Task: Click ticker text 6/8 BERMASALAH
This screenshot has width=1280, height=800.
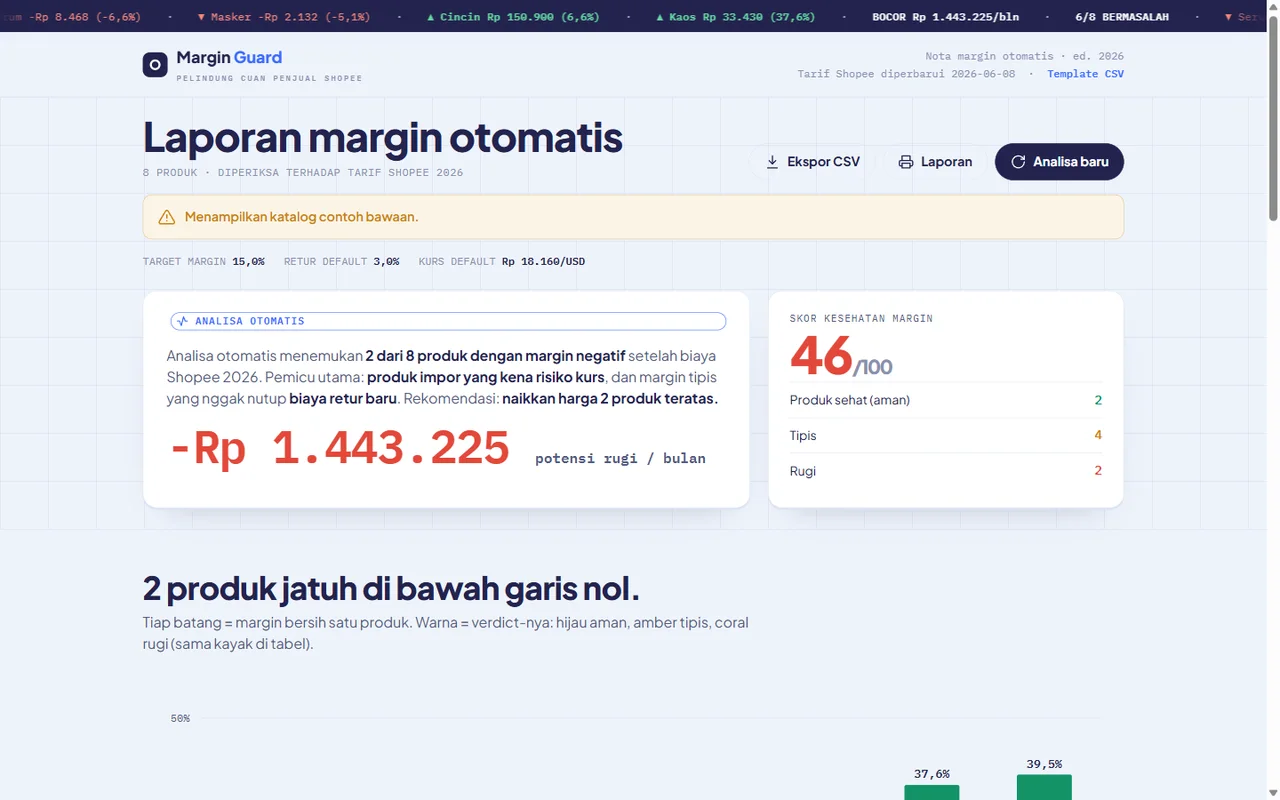Action: (x=1122, y=17)
